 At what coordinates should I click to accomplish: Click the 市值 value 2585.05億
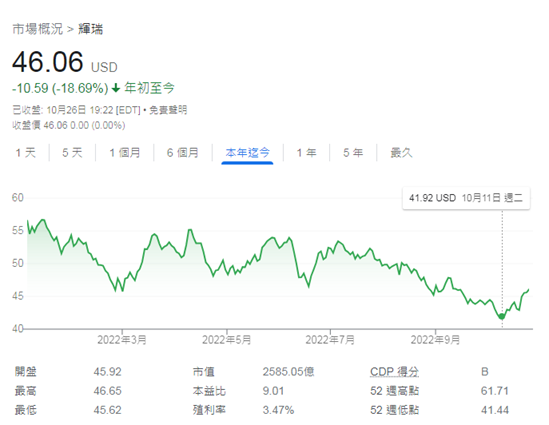click(289, 372)
